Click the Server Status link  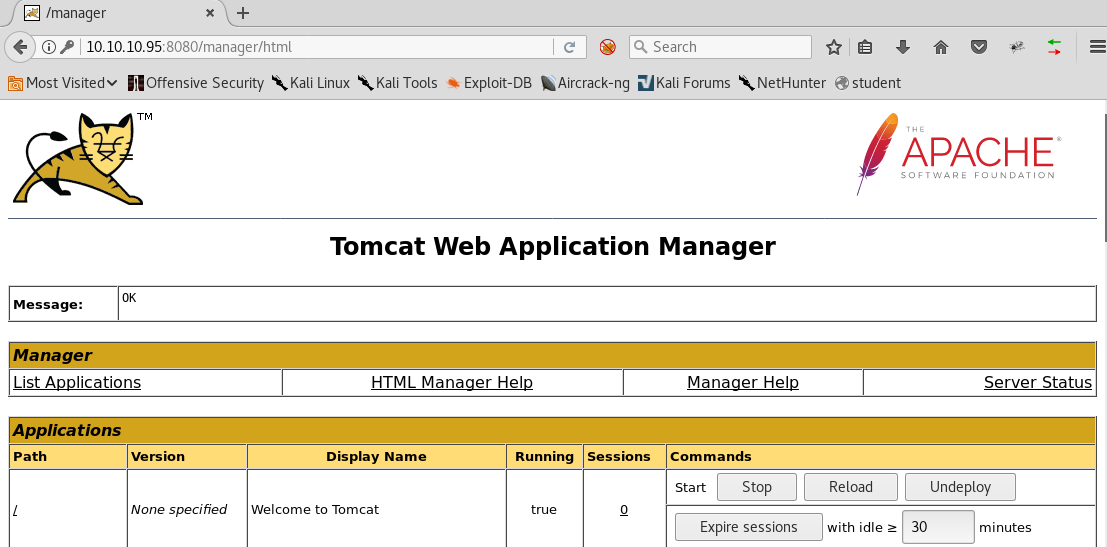1037,382
